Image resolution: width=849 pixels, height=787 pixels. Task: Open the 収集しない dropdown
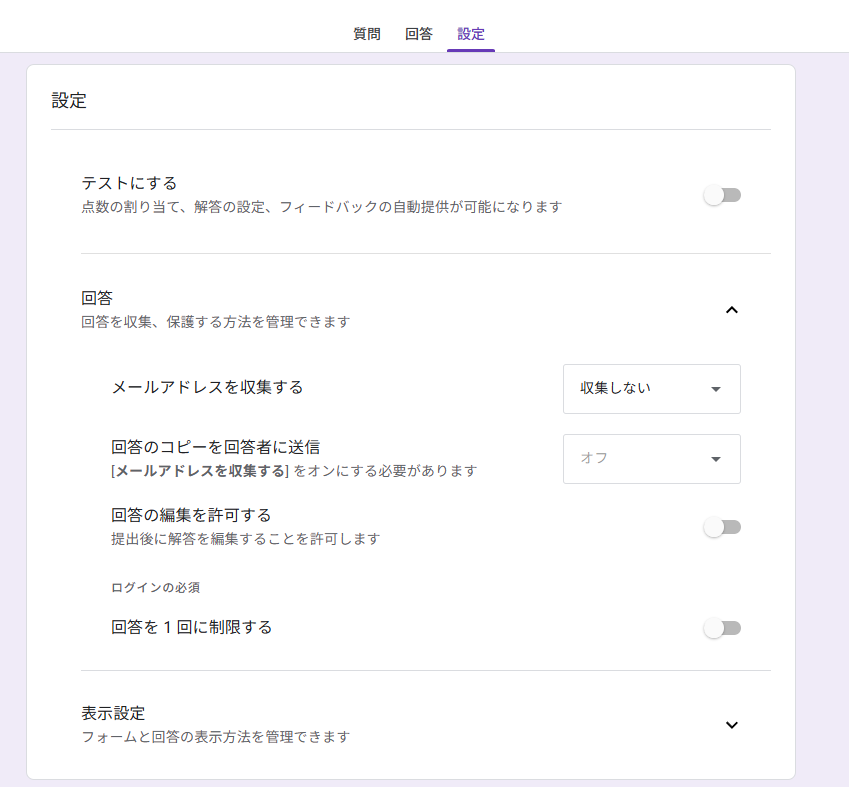click(652, 389)
